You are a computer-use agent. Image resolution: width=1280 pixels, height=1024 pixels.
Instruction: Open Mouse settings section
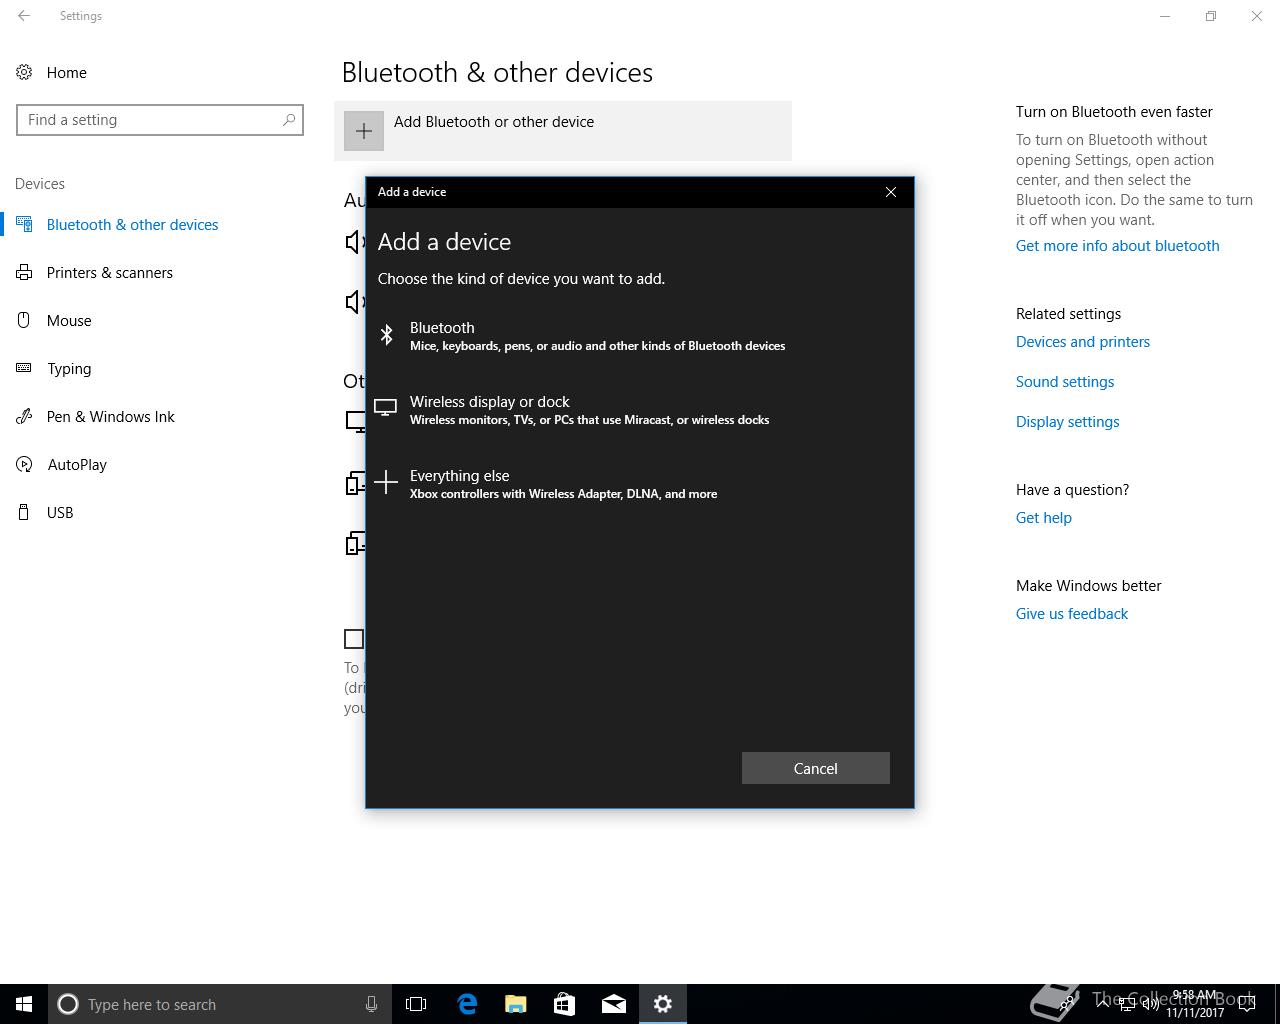click(69, 321)
